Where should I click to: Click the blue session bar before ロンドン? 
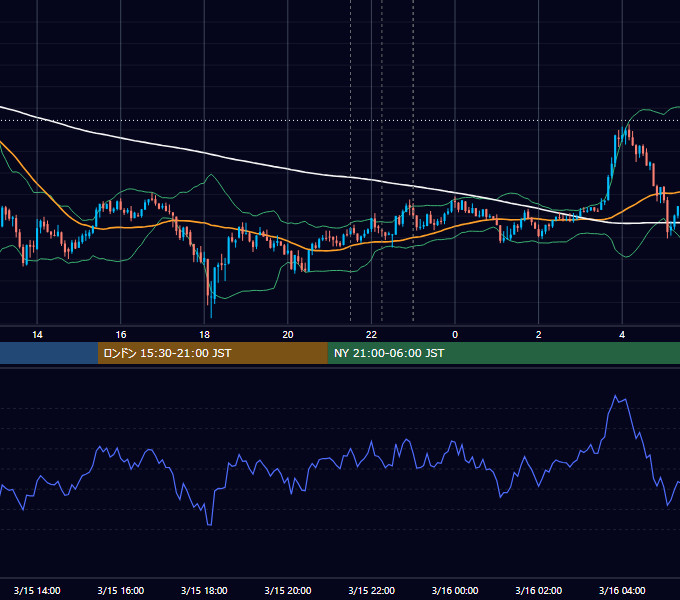[x=49, y=353]
